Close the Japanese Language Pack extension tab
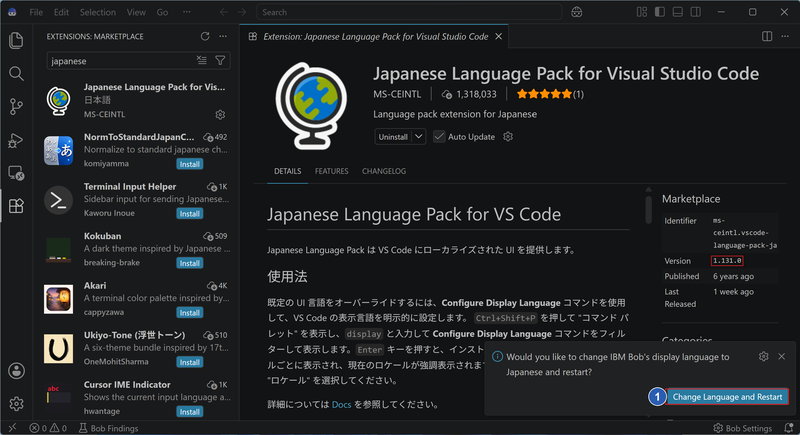 498,36
